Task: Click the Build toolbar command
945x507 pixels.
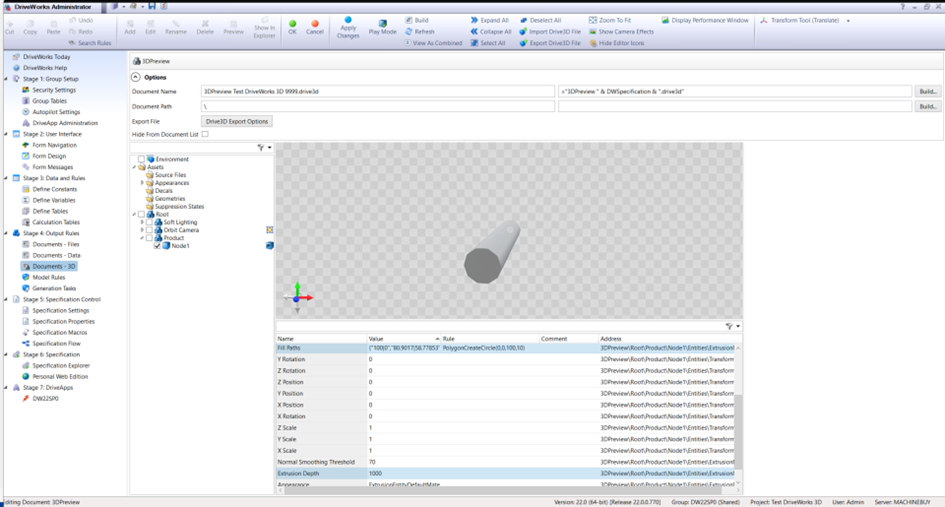Action: tap(416, 20)
